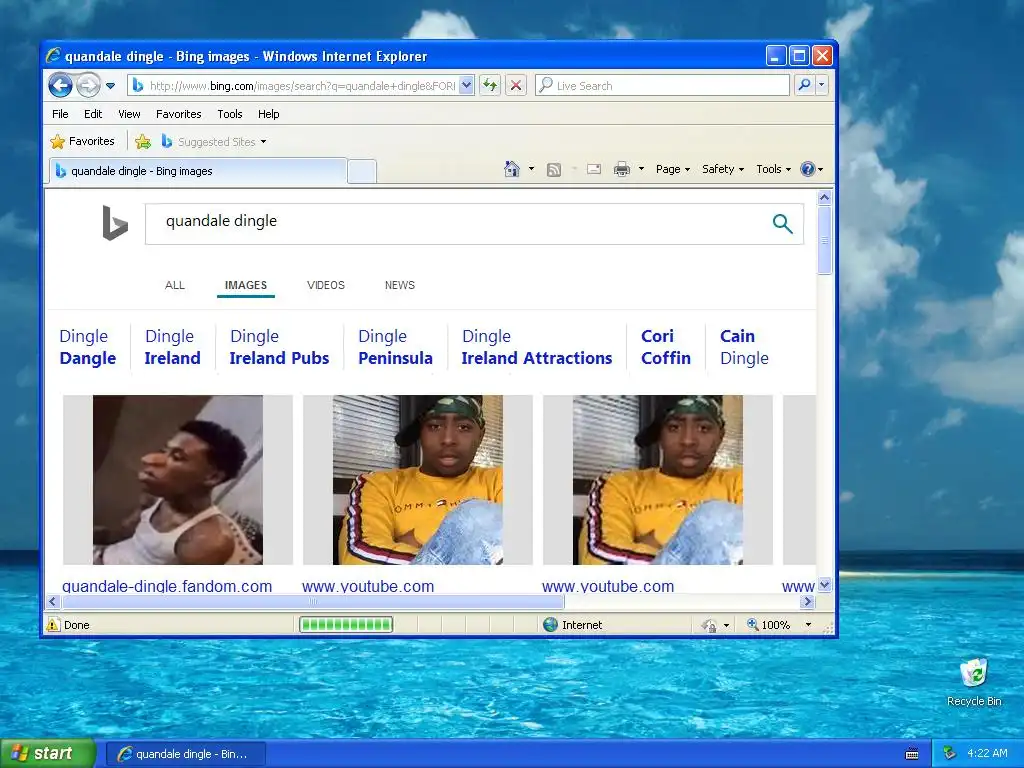Click the Dingle Dangle suggestion

coord(88,347)
